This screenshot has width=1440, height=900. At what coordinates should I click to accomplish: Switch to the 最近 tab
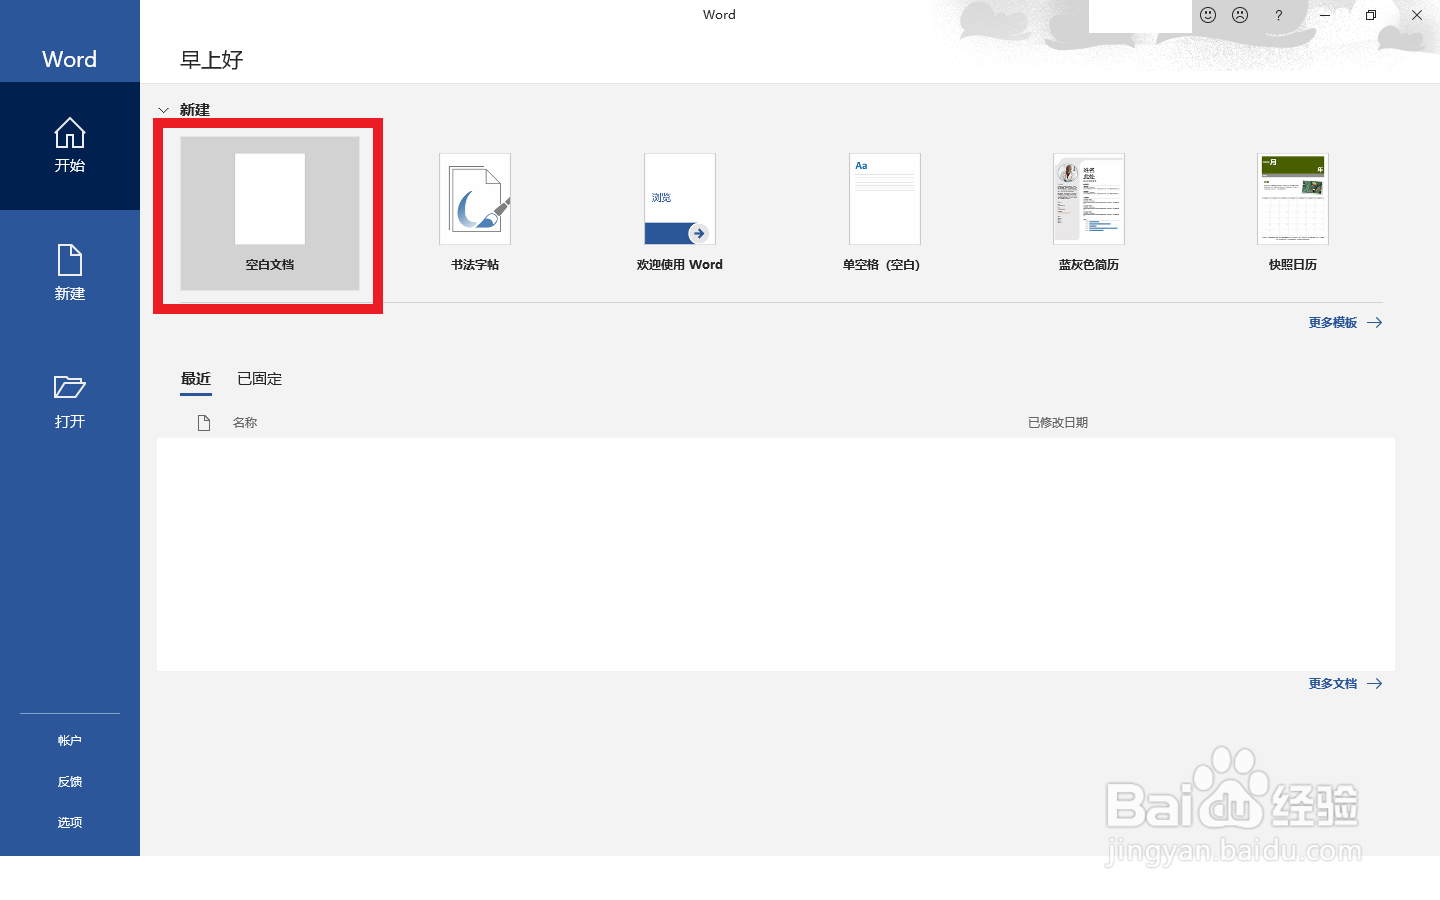click(196, 379)
